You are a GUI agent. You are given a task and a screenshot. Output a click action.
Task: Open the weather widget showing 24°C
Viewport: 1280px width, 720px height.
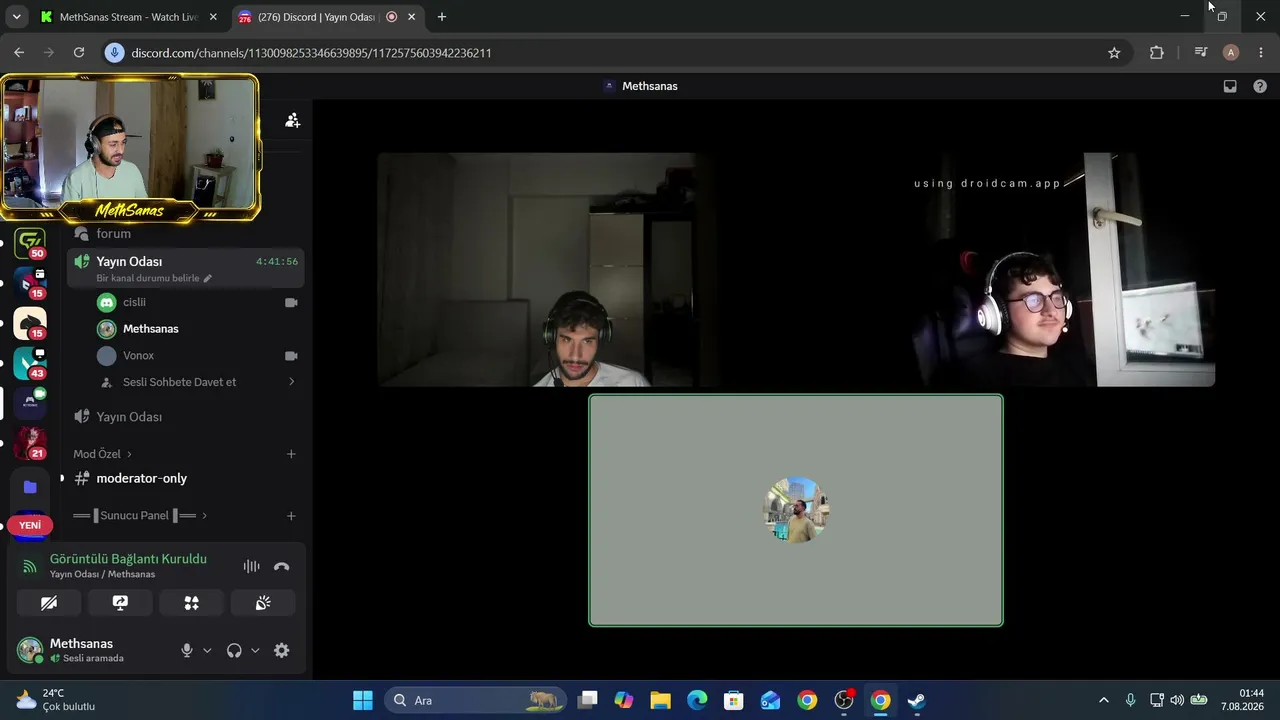[56, 700]
